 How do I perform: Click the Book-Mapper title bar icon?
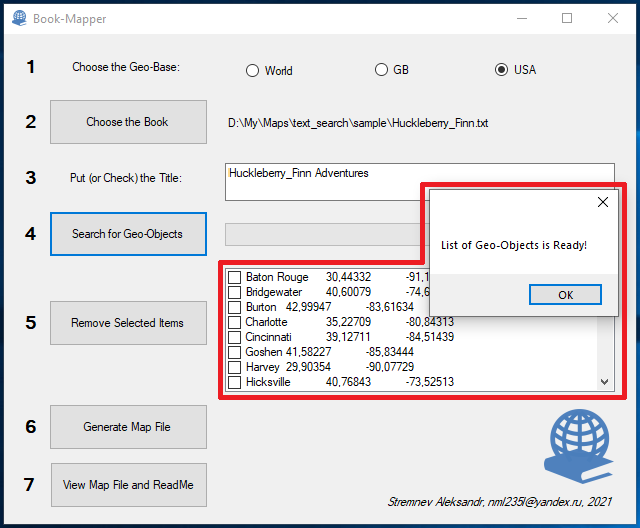(19, 18)
